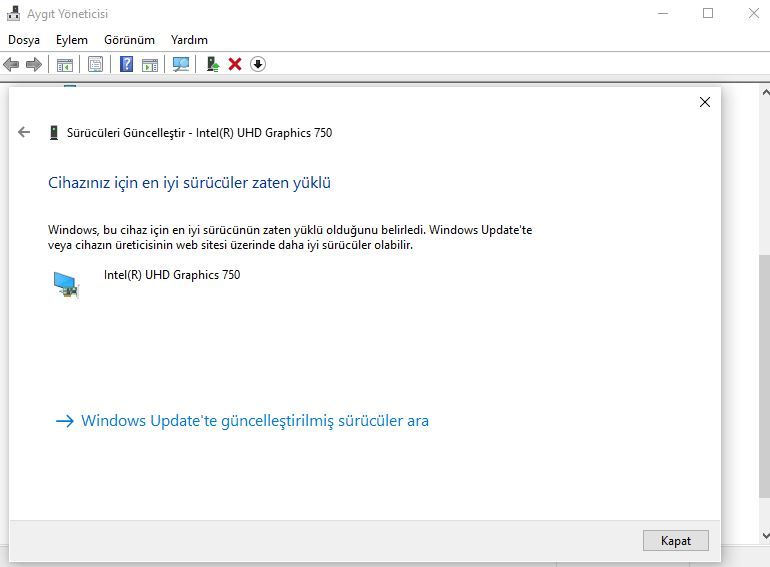Minimize the Aygıt Yöneticisi window
Image resolution: width=770 pixels, height=567 pixels.
pos(663,13)
